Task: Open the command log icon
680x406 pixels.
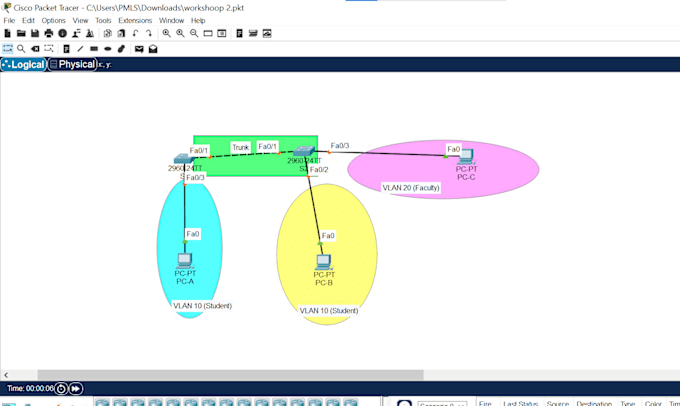Action: tap(267, 33)
